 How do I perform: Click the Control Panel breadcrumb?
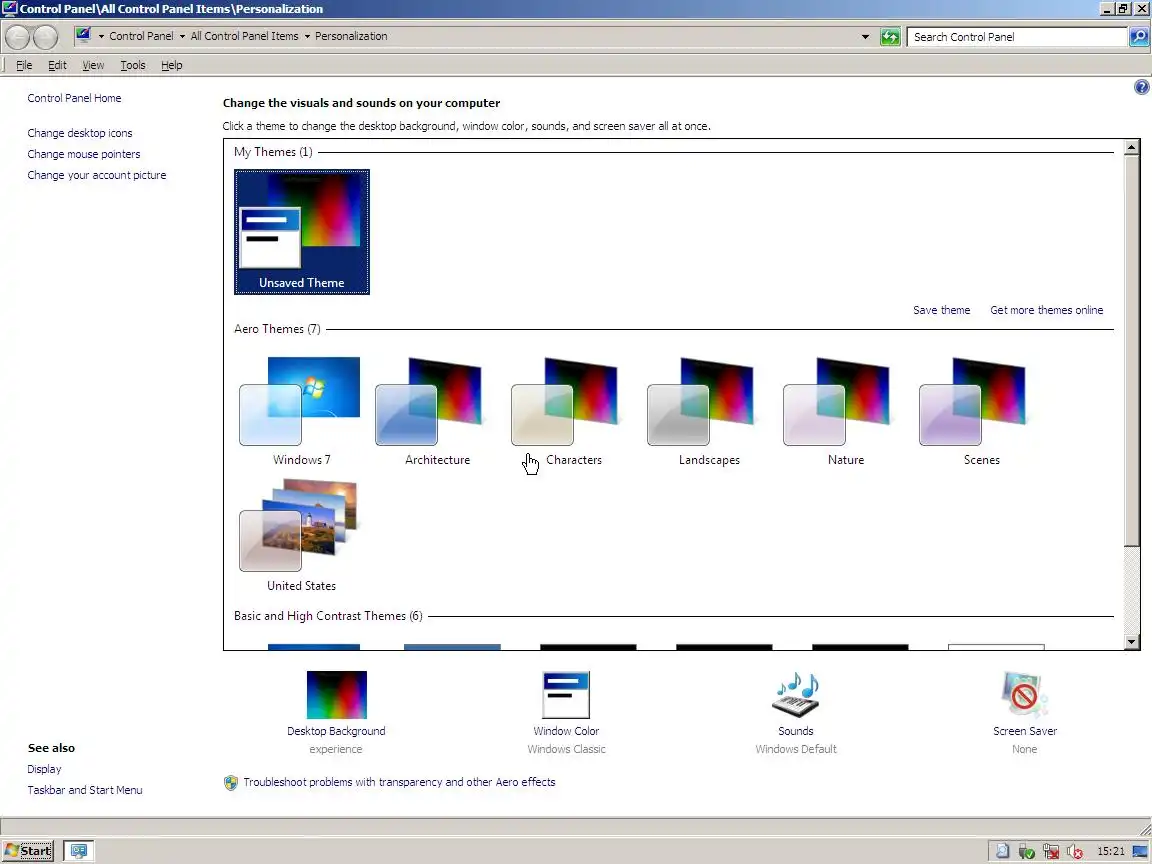[x=141, y=36]
